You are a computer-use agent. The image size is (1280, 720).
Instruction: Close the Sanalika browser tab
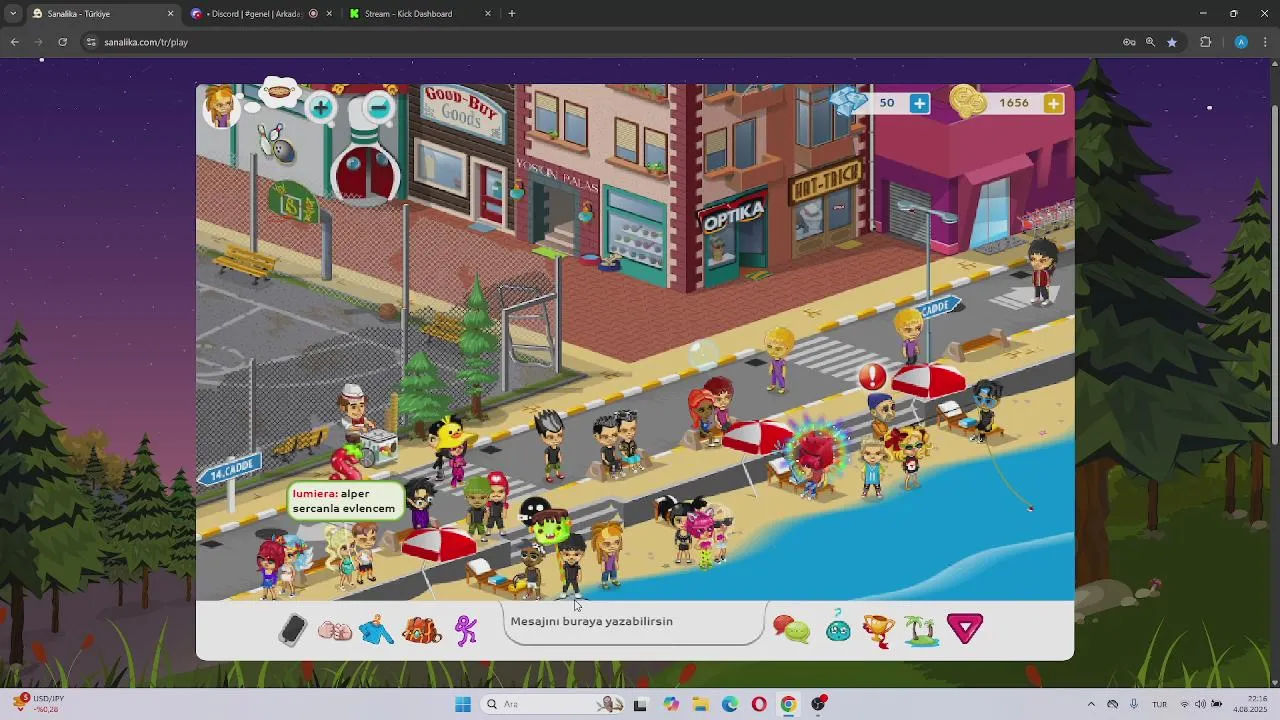170,14
